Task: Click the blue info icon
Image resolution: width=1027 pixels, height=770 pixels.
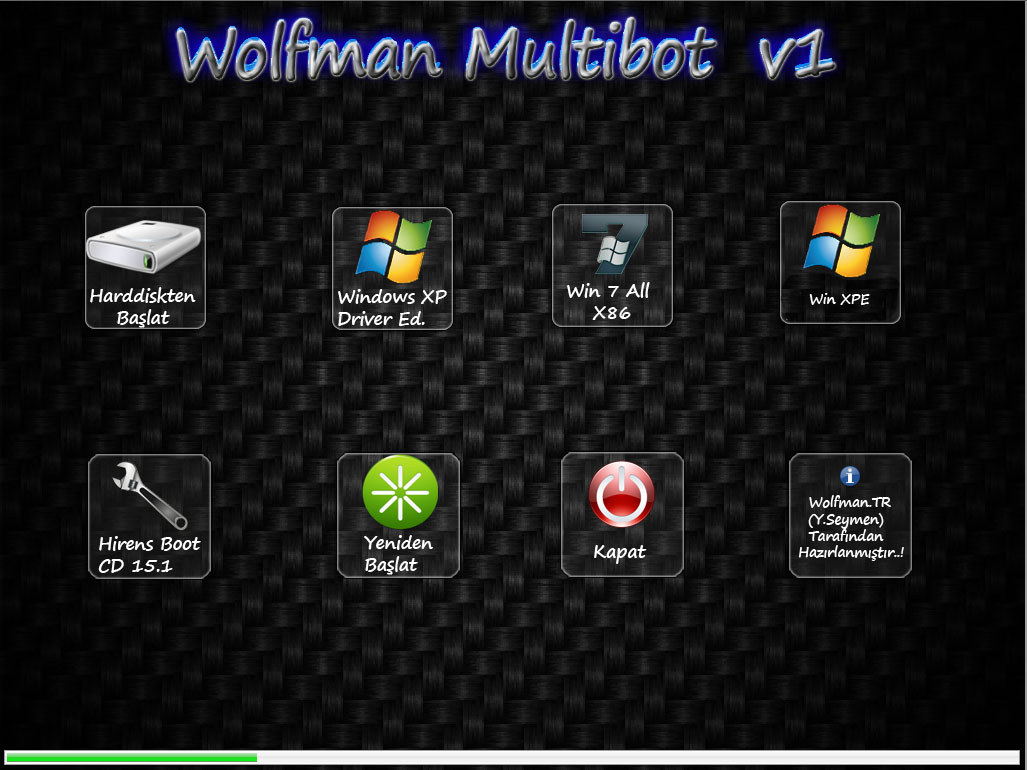Action: [x=850, y=477]
